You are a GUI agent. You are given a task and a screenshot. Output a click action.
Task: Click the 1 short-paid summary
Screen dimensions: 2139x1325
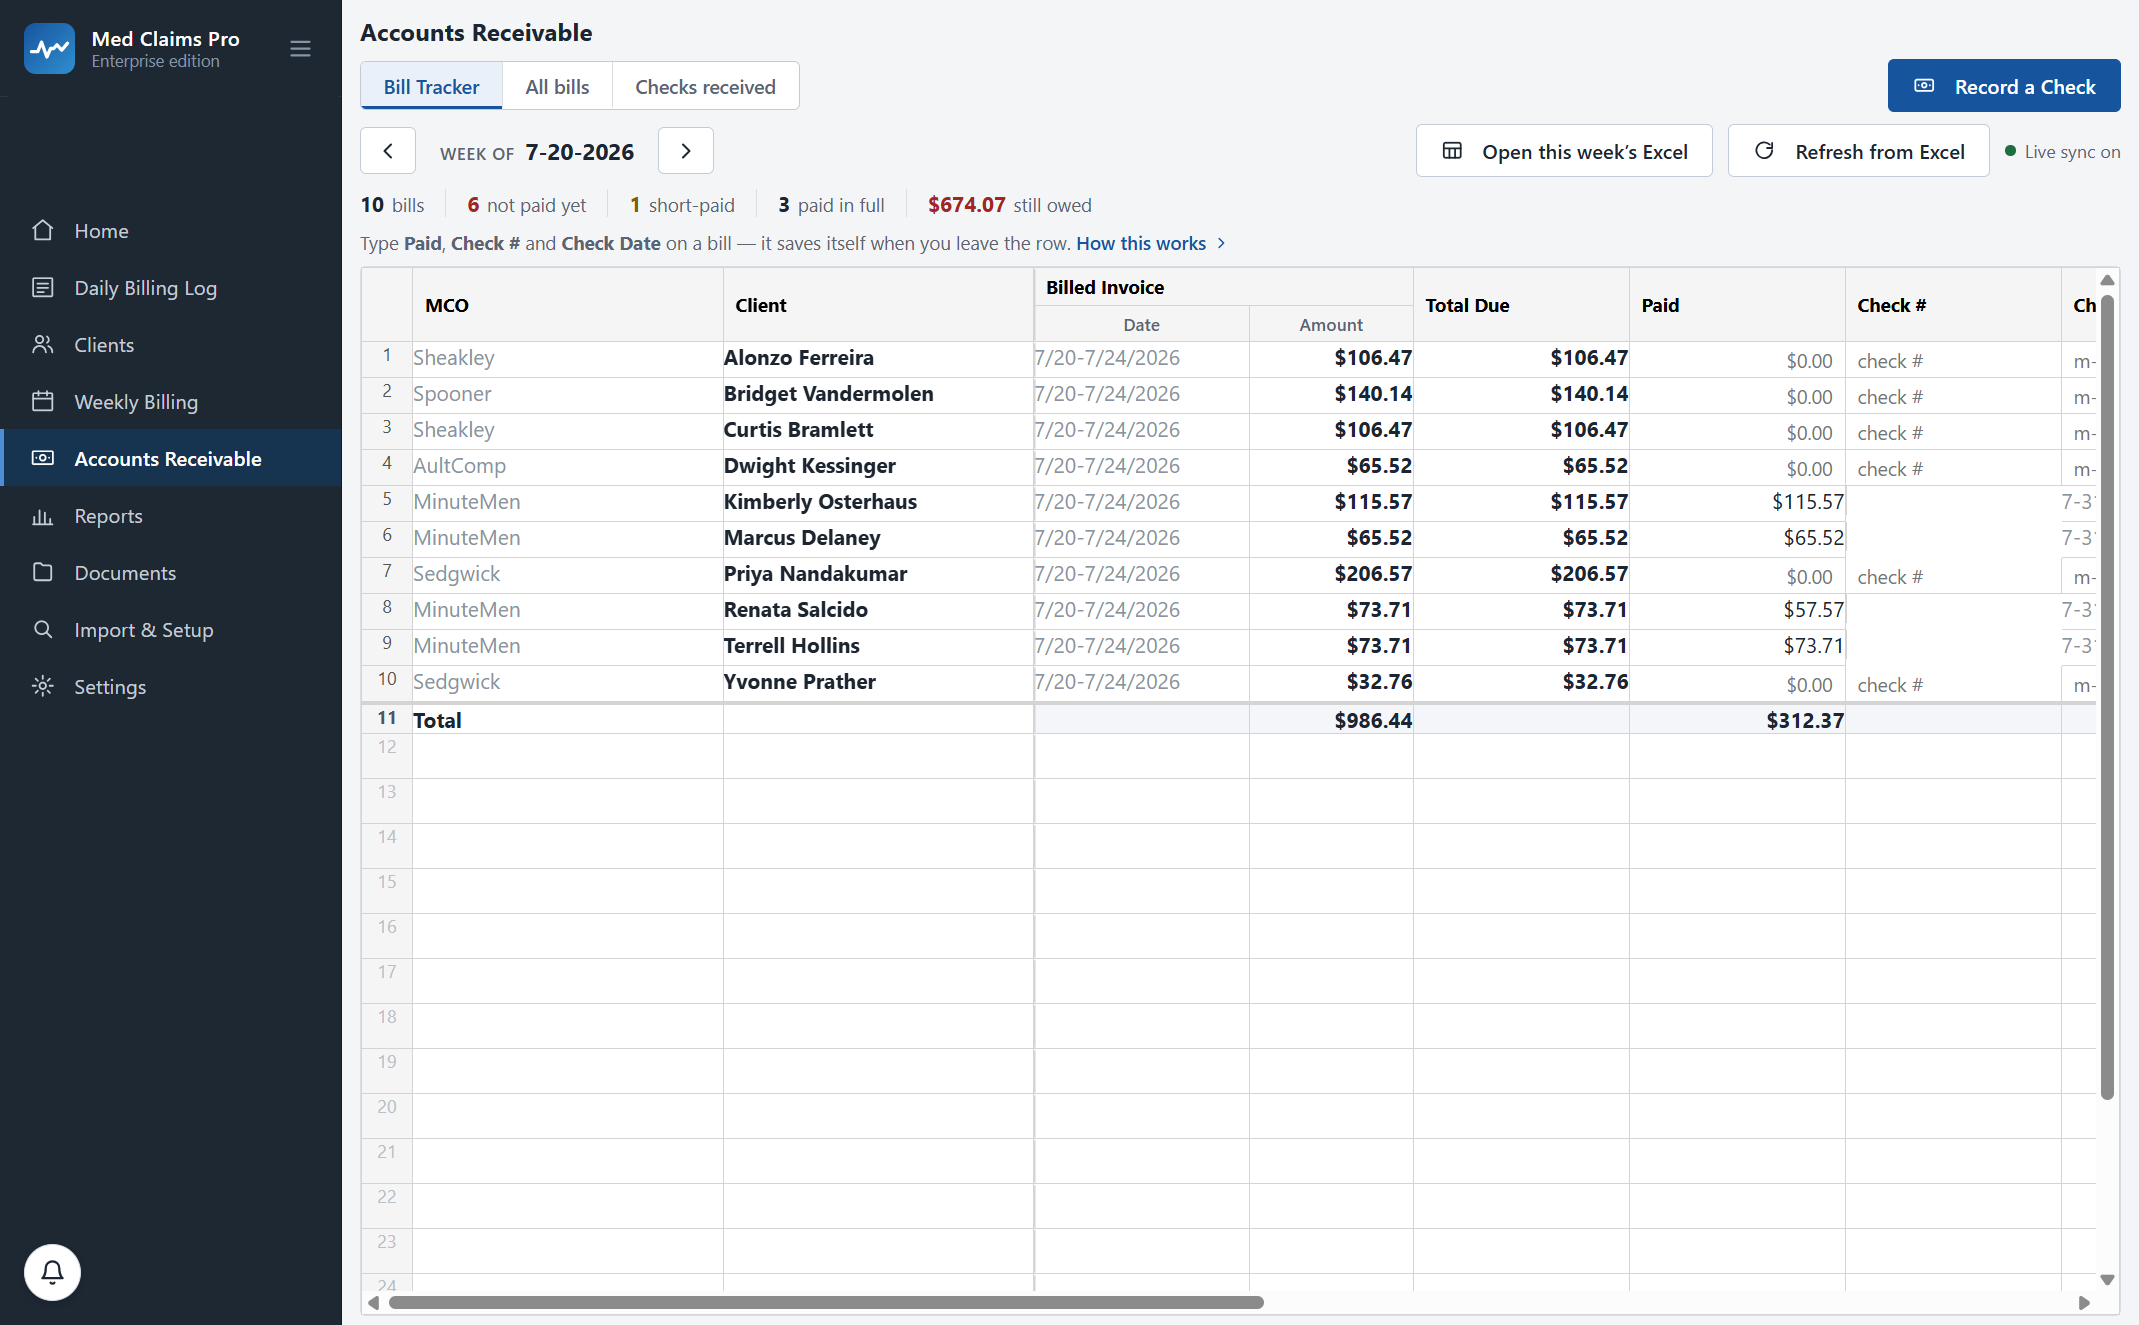pyautogui.click(x=682, y=205)
